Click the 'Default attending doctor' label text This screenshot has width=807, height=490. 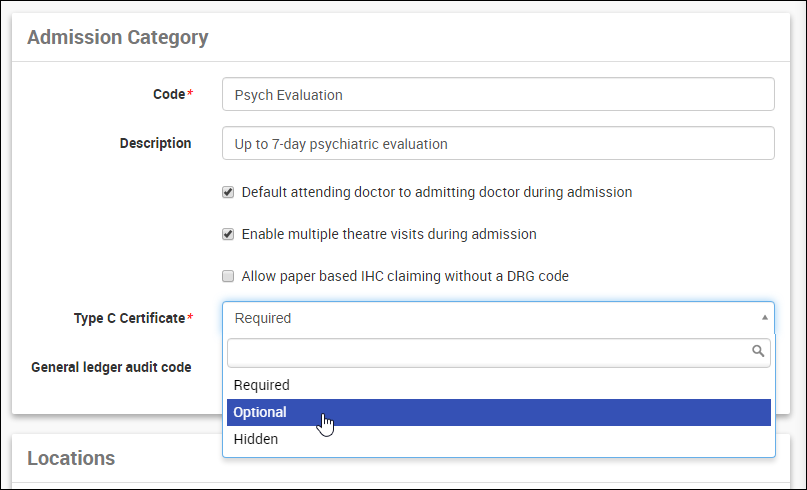[436, 192]
